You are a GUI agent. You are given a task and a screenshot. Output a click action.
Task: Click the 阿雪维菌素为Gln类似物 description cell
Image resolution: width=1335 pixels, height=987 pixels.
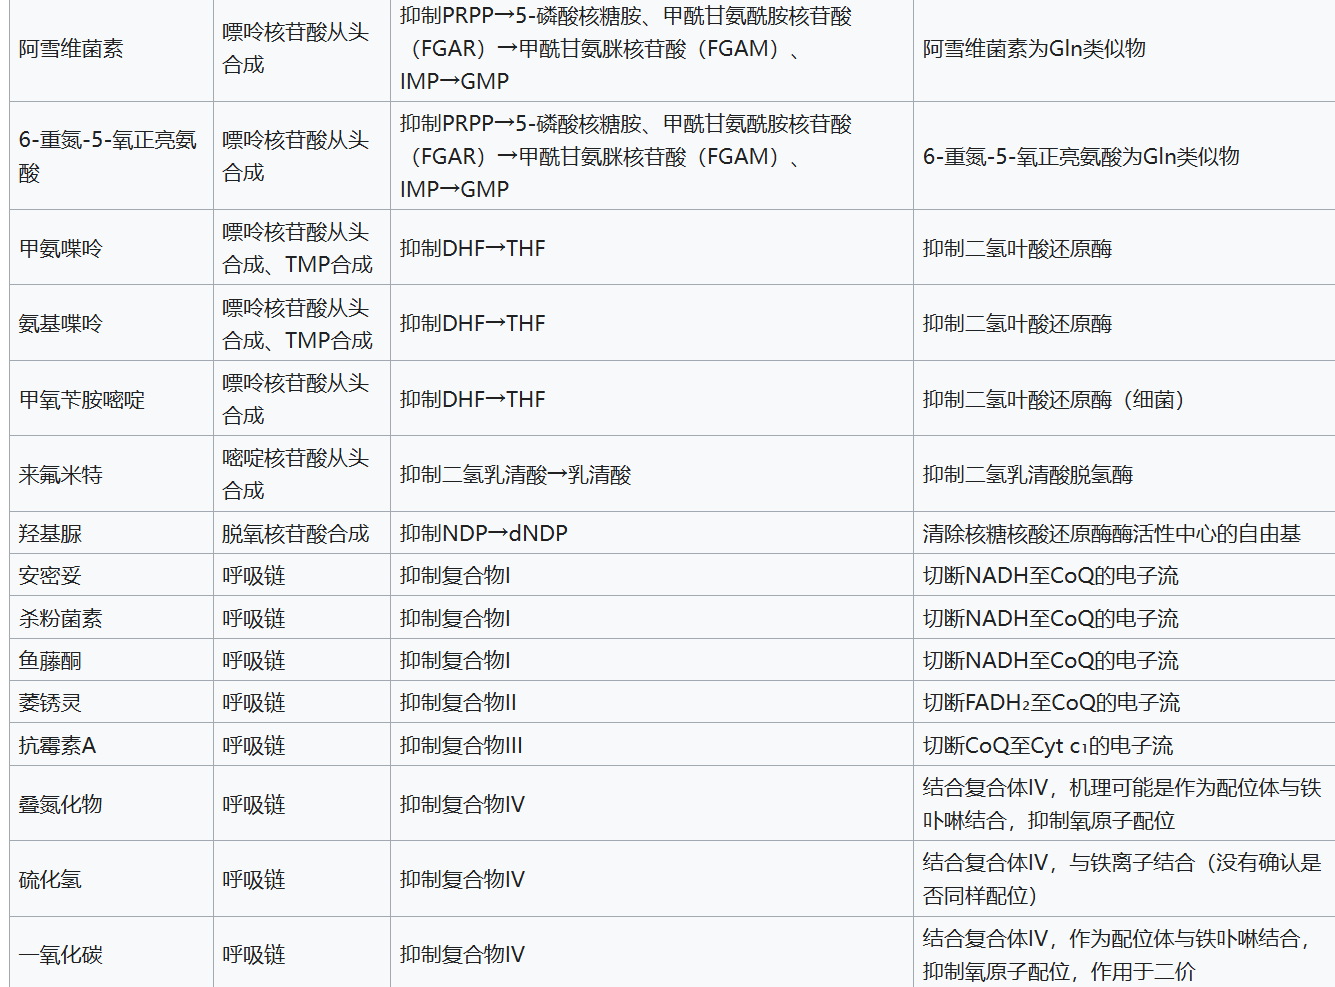coord(1034,49)
